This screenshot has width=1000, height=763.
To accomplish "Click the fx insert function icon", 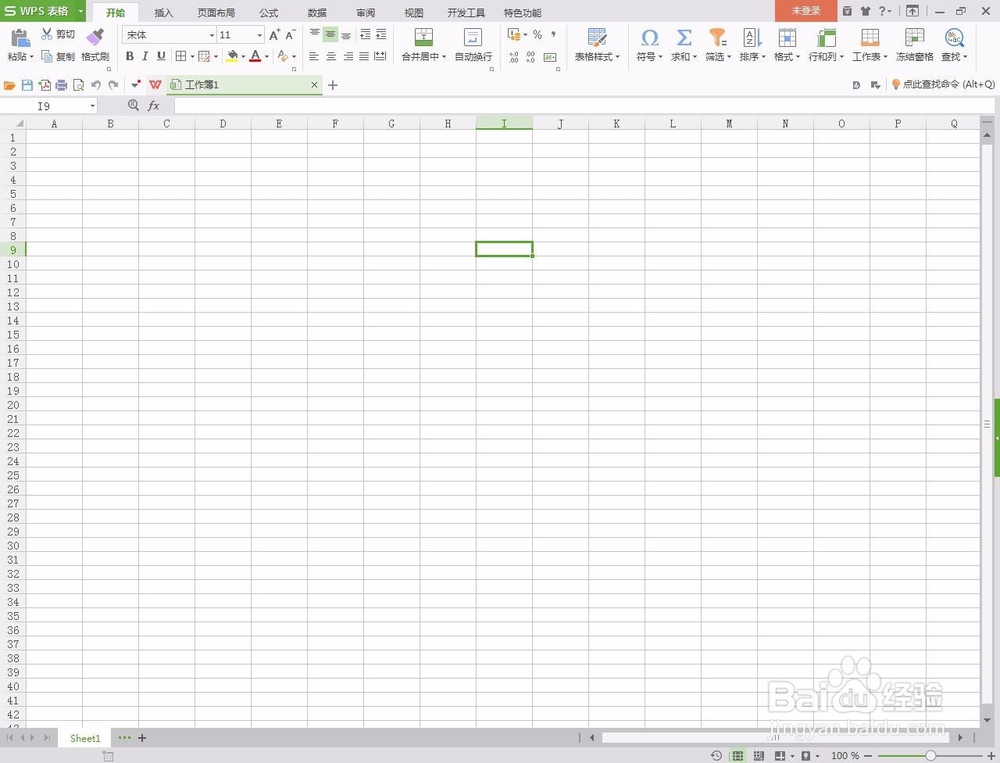I will coord(153,106).
